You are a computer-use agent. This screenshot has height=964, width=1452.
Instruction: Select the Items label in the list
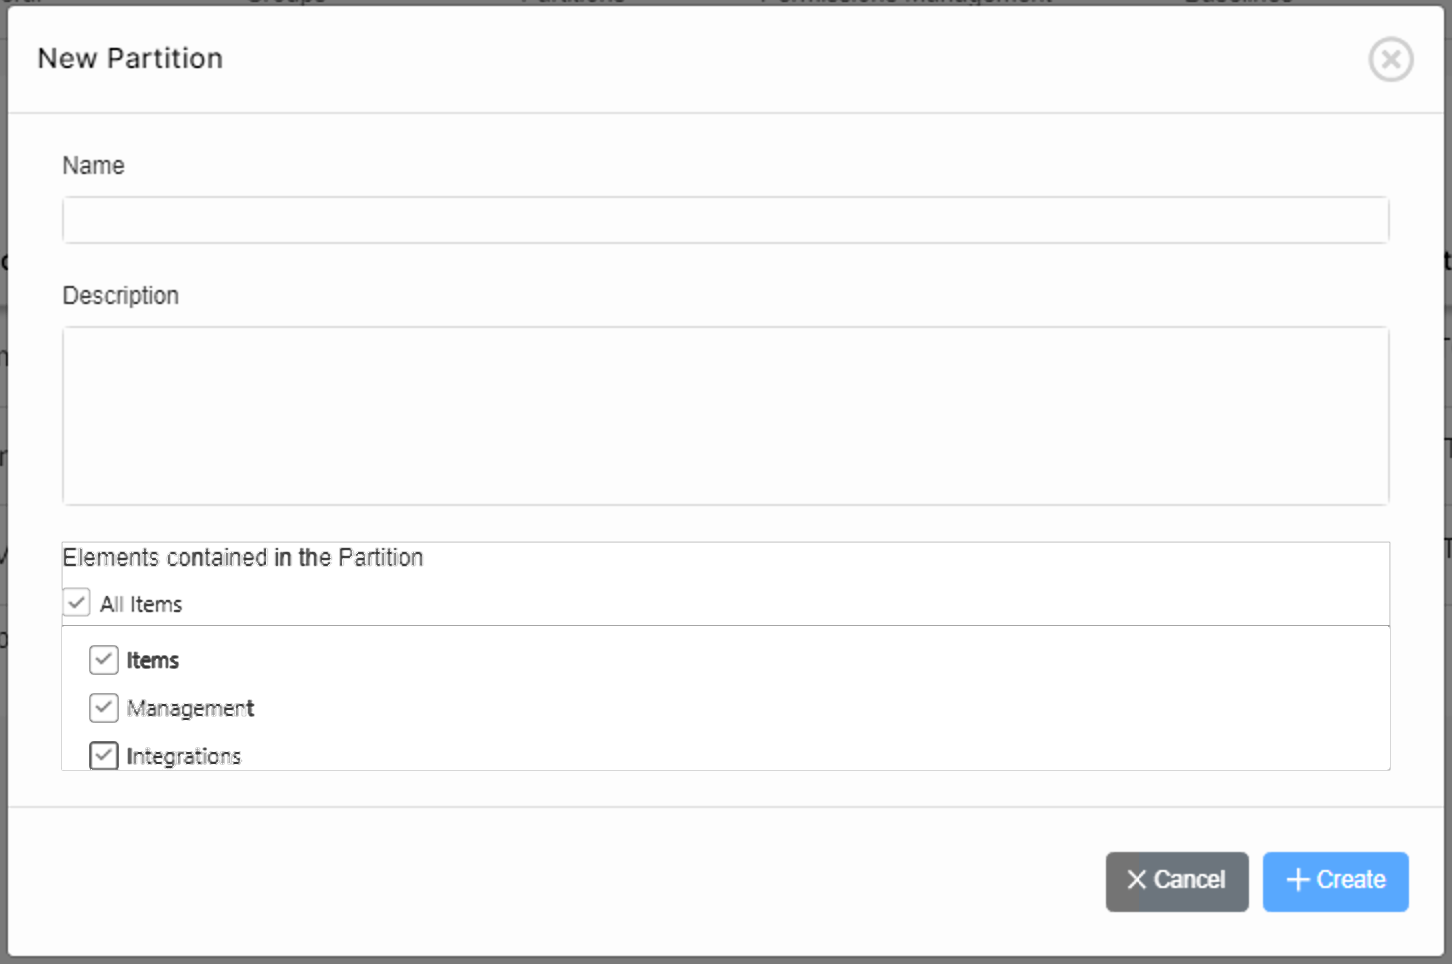click(x=152, y=661)
